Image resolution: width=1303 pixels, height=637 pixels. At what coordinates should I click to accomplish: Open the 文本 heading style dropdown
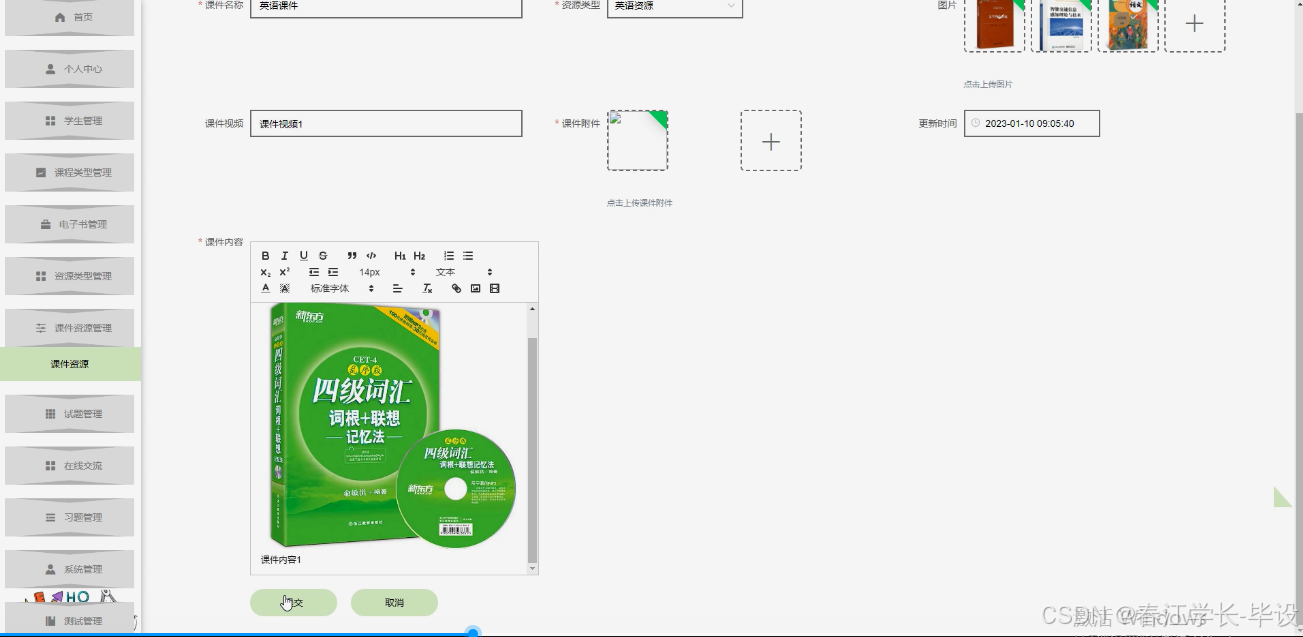point(463,272)
